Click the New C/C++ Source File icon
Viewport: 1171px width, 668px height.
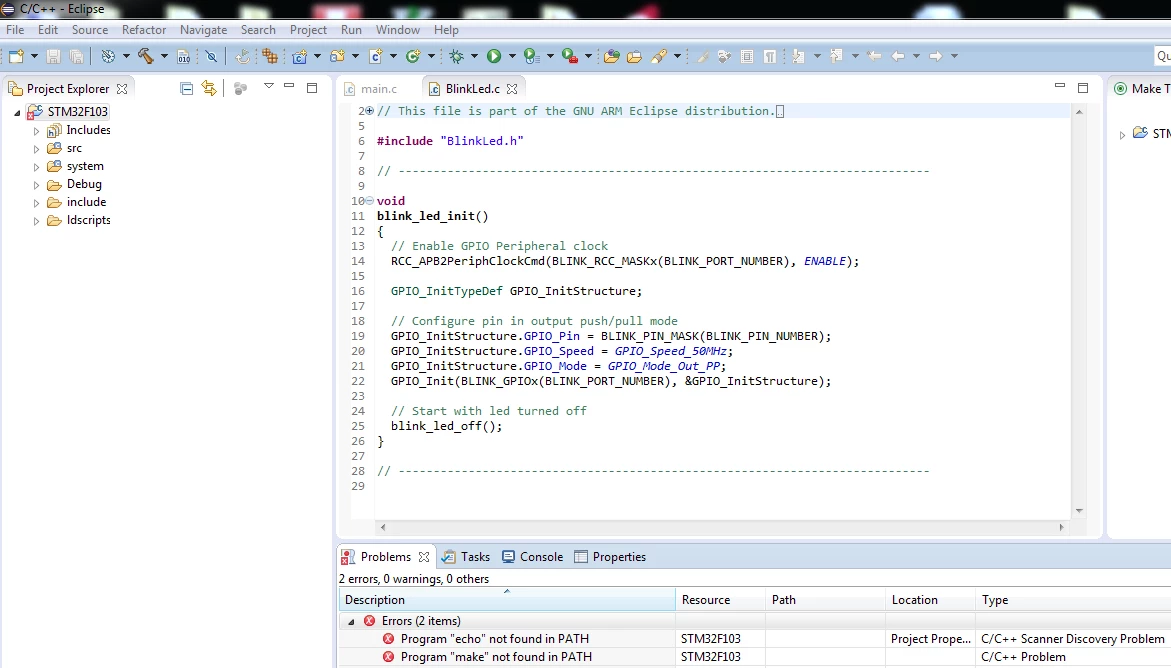(x=376, y=56)
